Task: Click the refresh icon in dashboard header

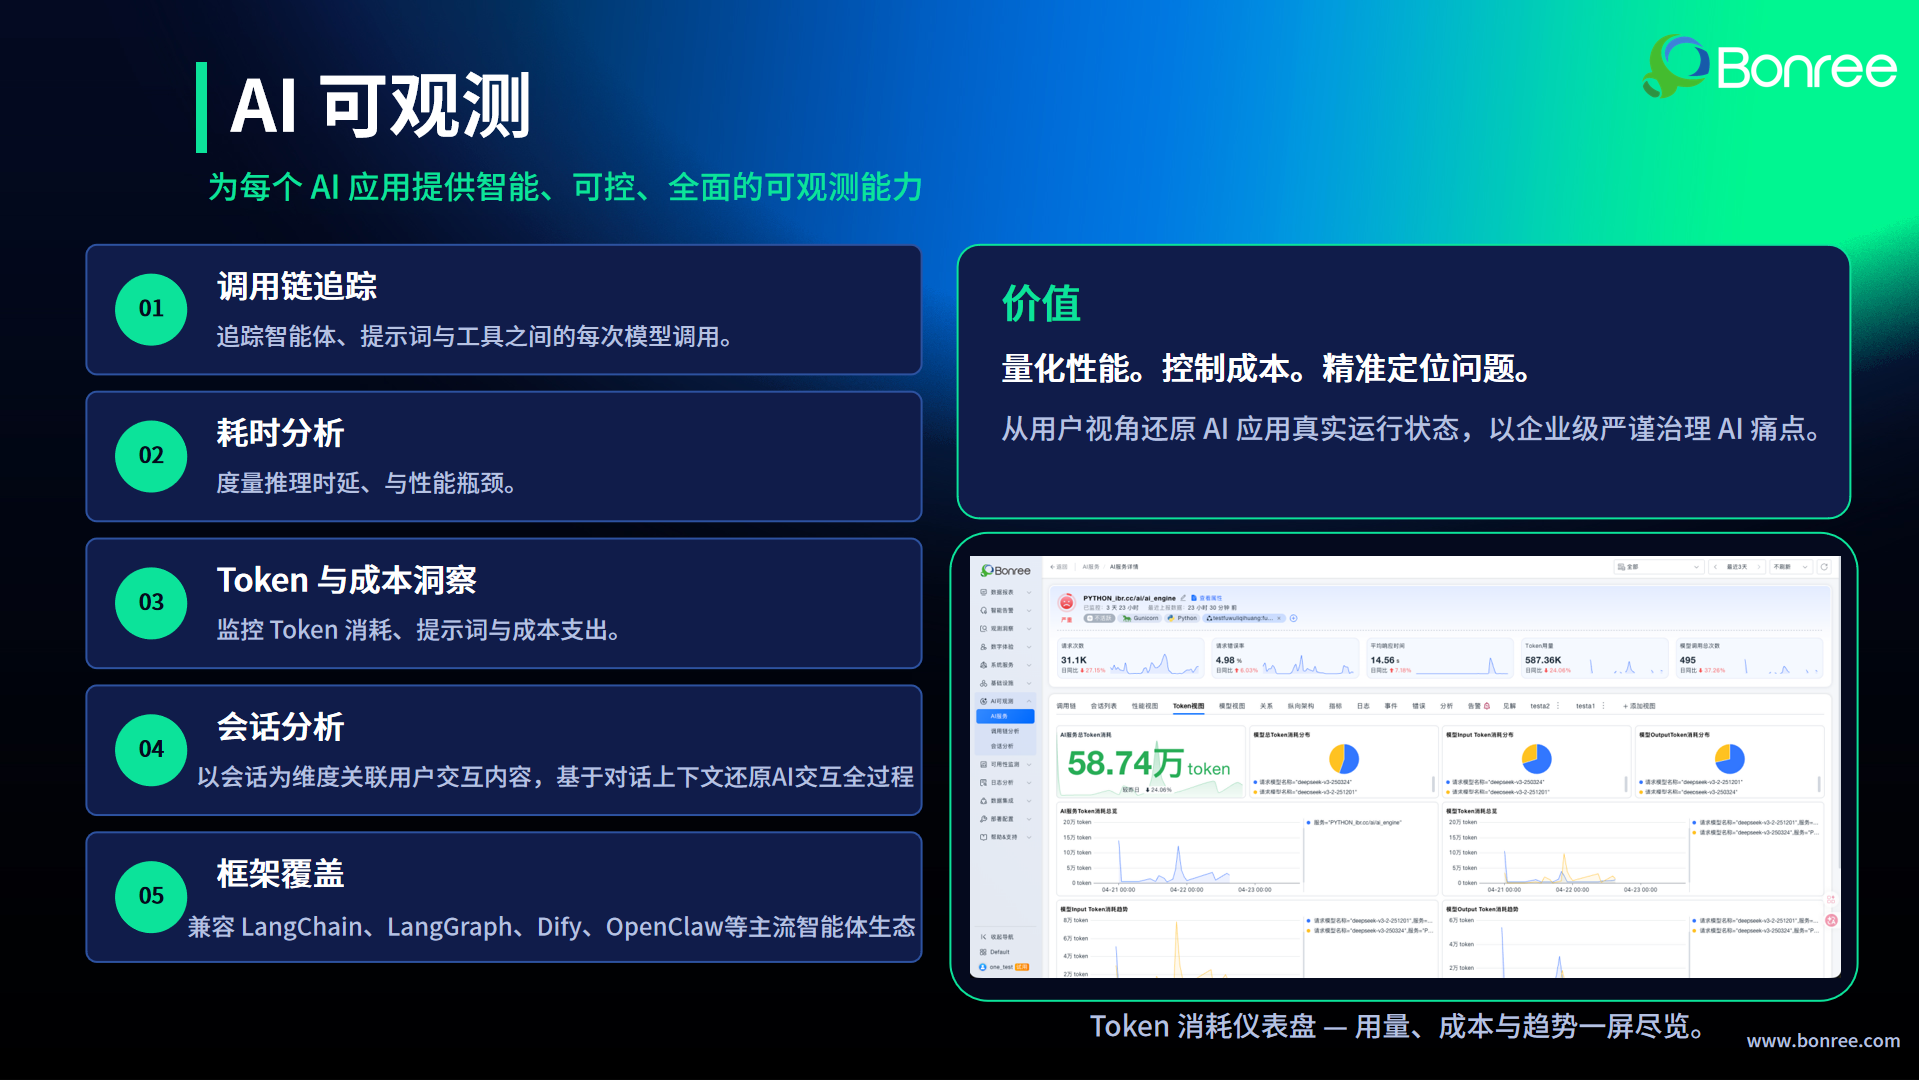Action: click(x=1824, y=567)
